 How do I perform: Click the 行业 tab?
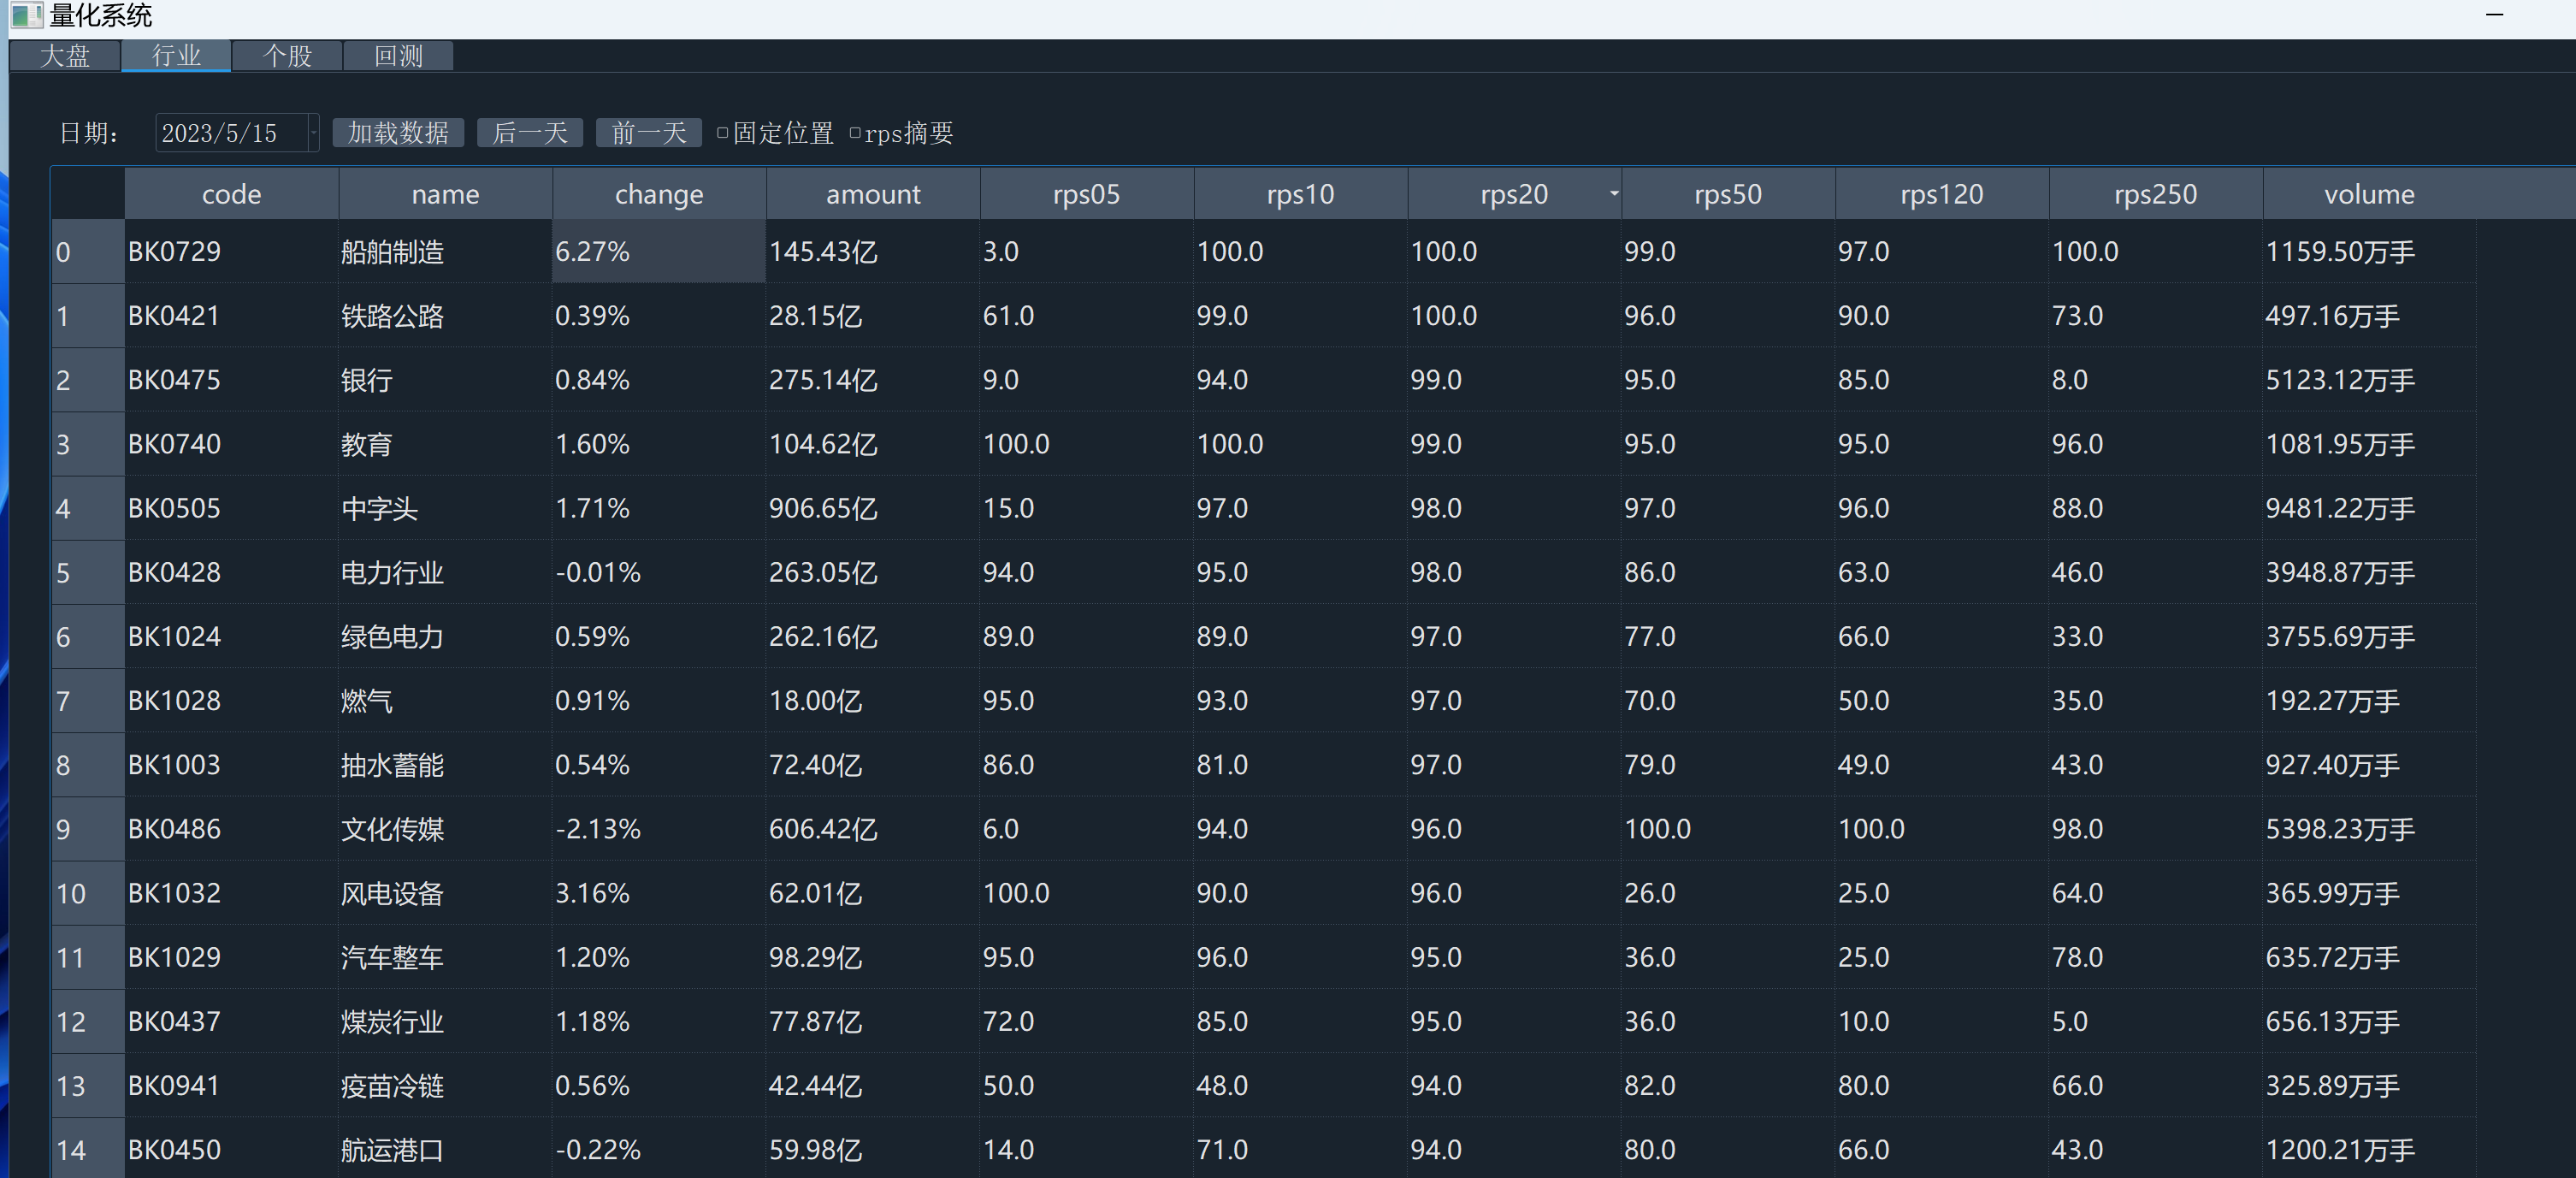pos(176,56)
